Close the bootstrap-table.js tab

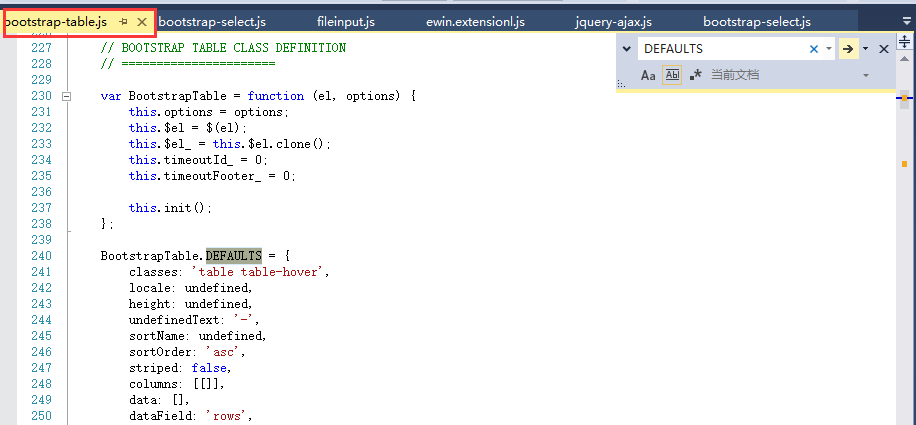click(141, 22)
